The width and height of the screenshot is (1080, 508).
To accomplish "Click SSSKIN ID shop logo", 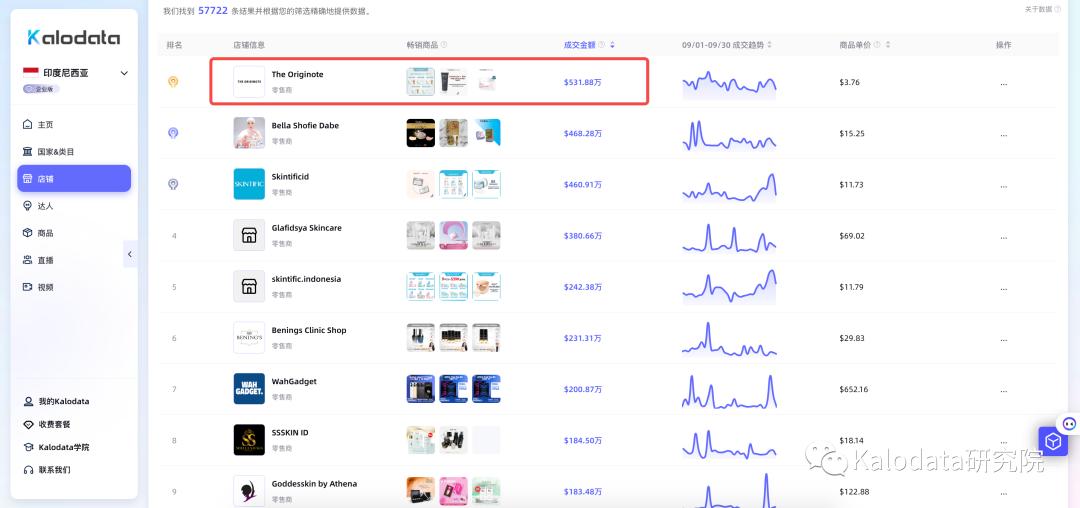I will click(x=249, y=440).
